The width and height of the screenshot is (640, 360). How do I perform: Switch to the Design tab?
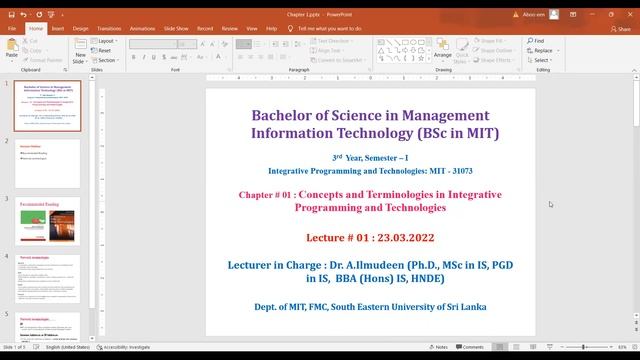80,29
